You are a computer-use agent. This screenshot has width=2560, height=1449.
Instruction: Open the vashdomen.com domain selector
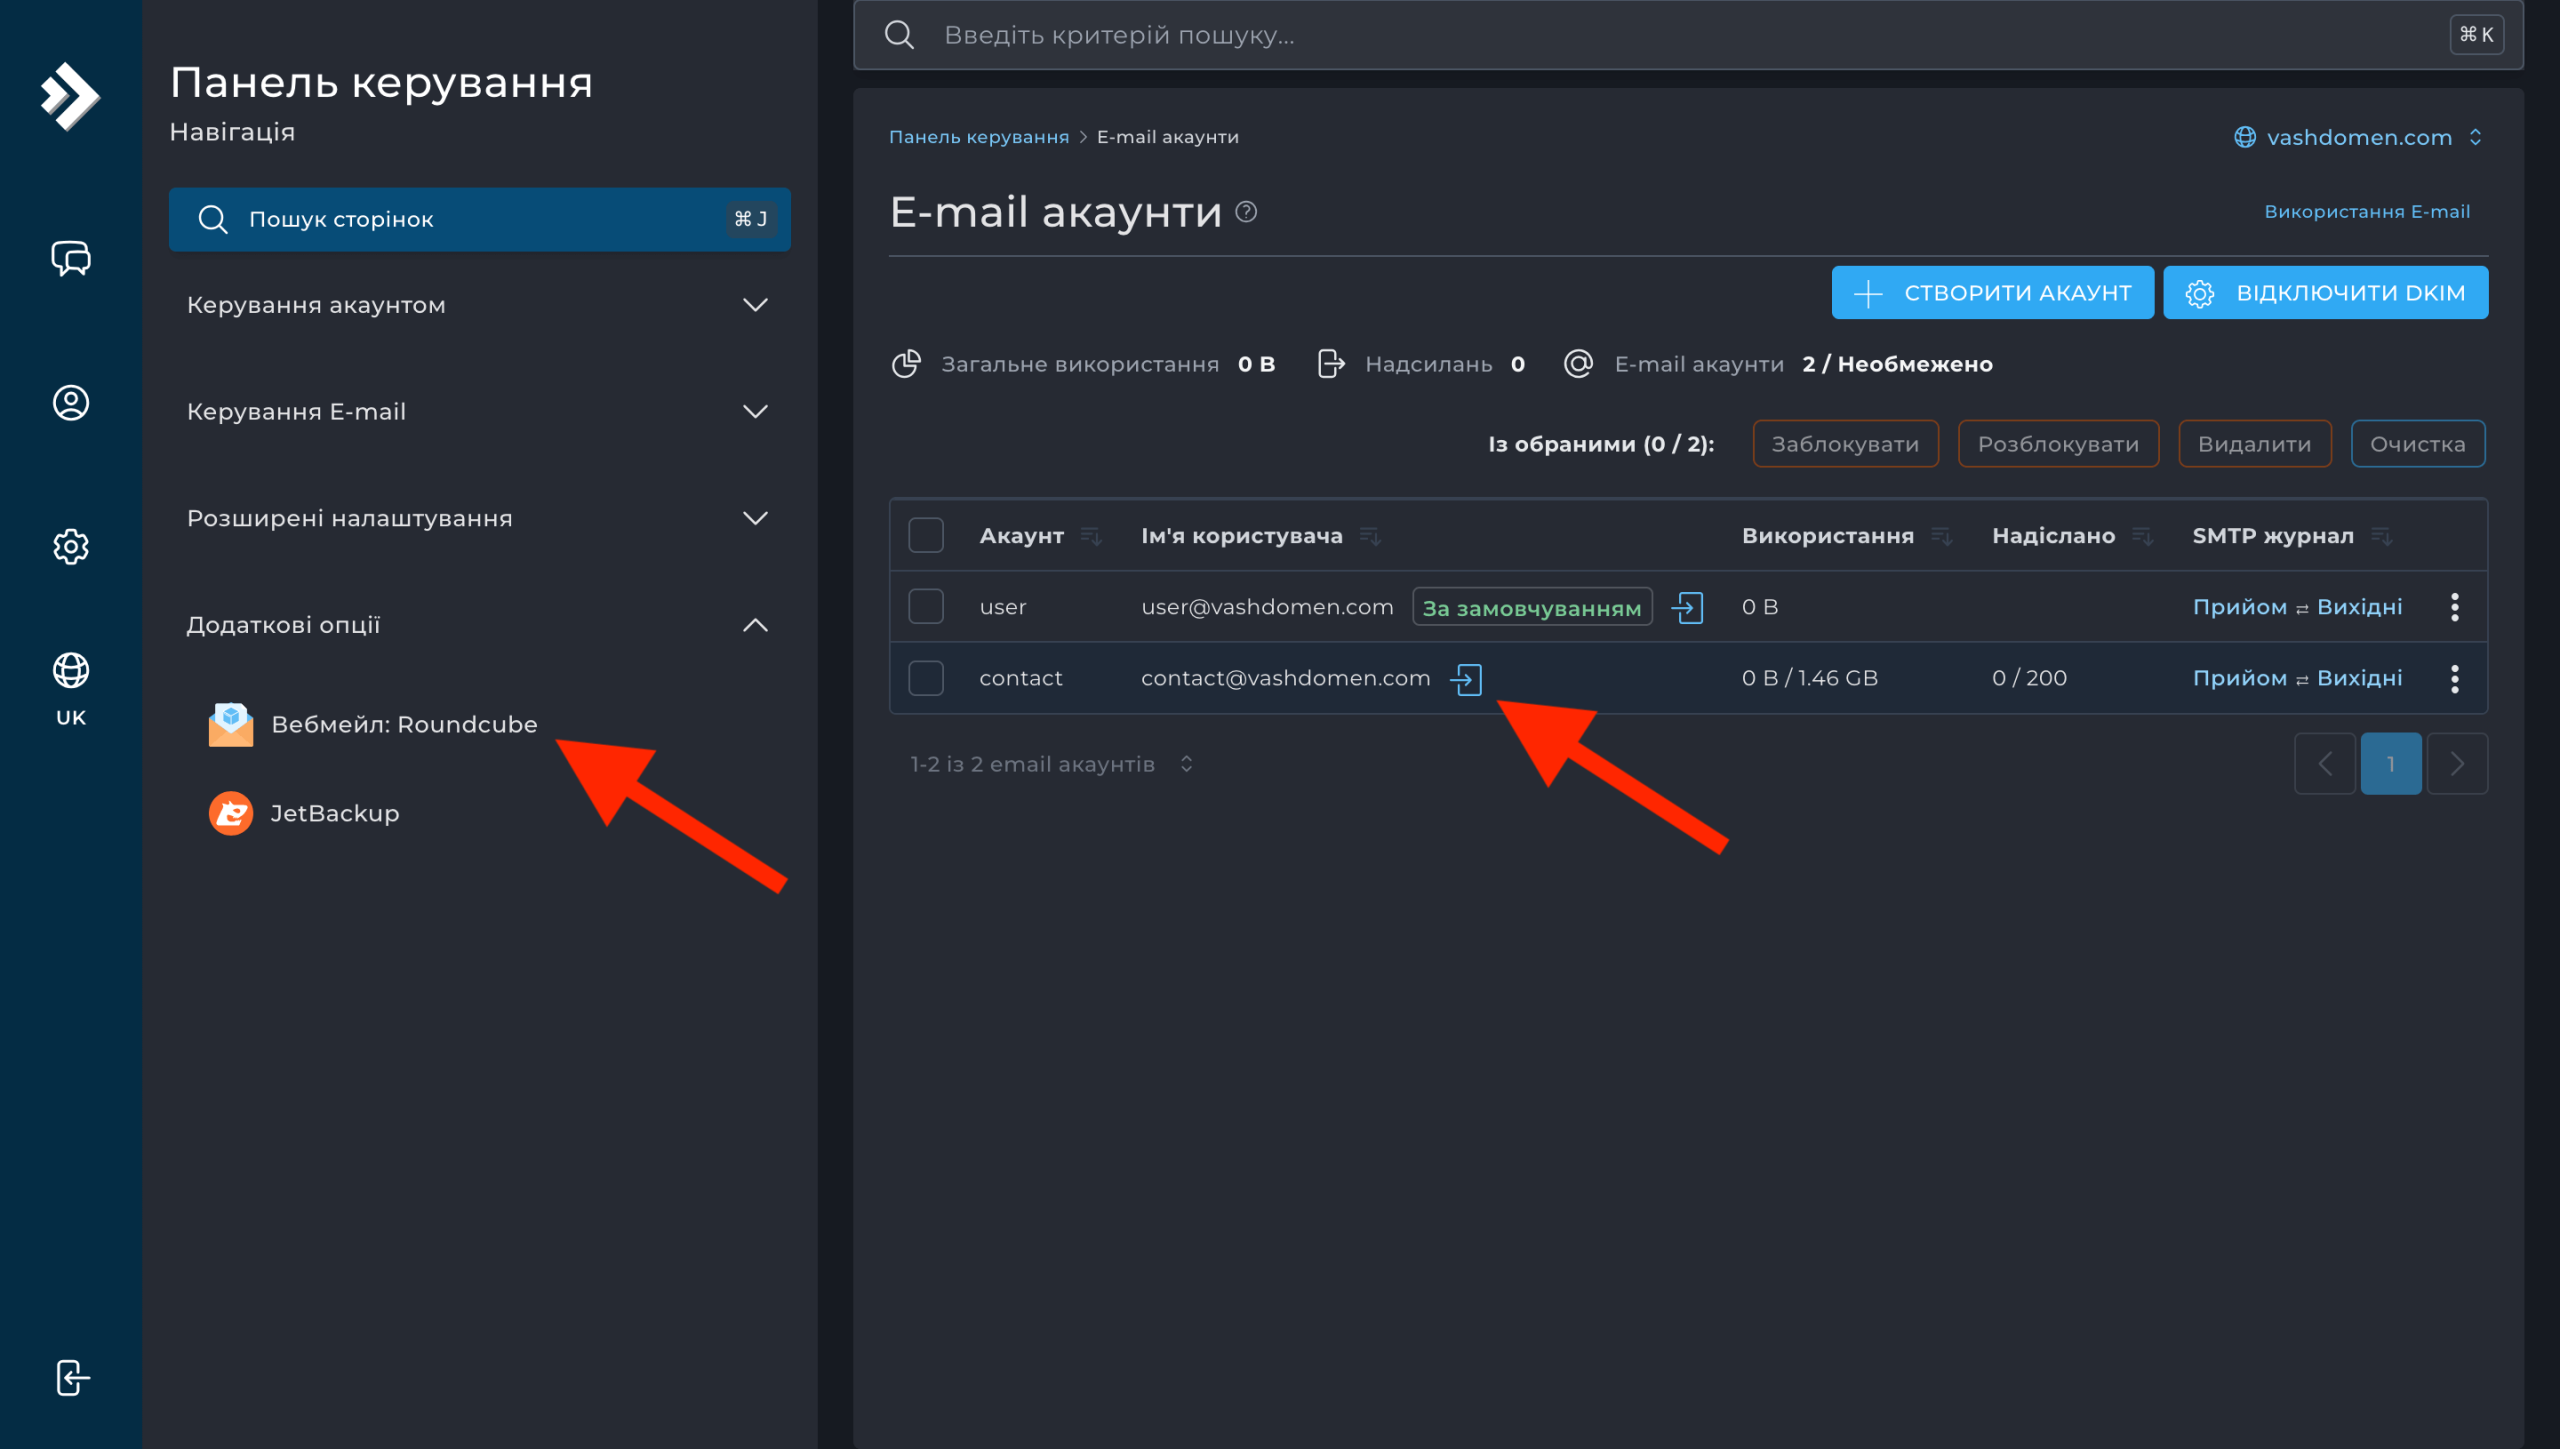click(x=2359, y=137)
